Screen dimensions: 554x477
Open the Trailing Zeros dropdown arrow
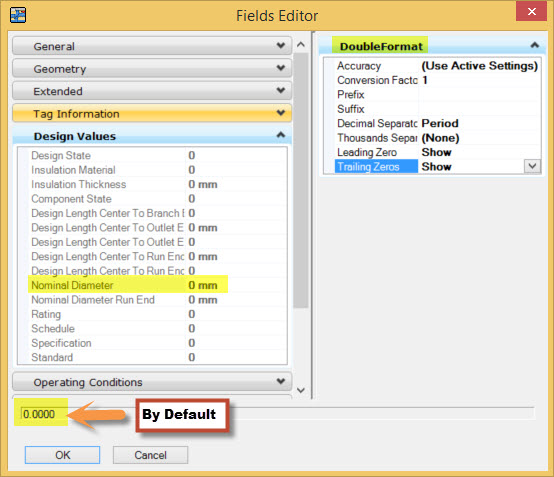pos(532,166)
